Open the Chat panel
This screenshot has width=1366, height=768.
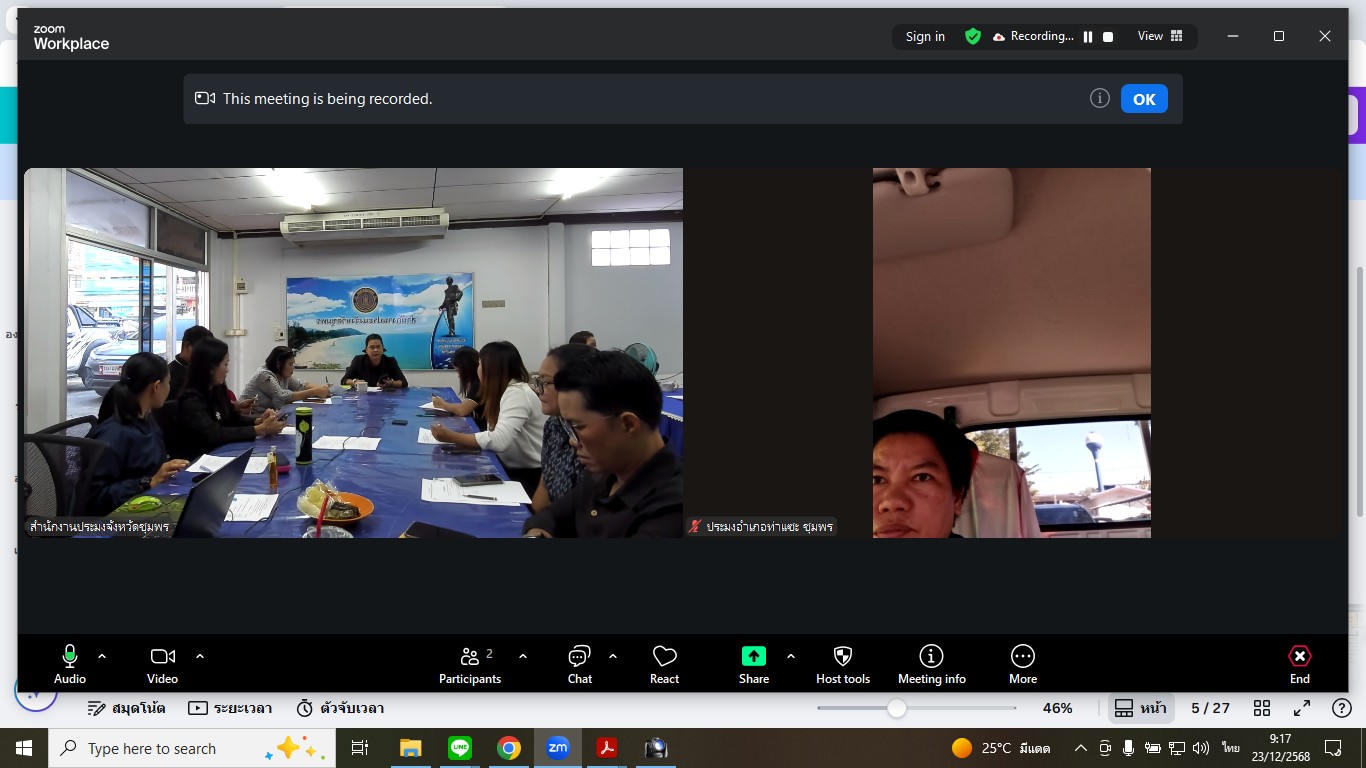pyautogui.click(x=580, y=664)
